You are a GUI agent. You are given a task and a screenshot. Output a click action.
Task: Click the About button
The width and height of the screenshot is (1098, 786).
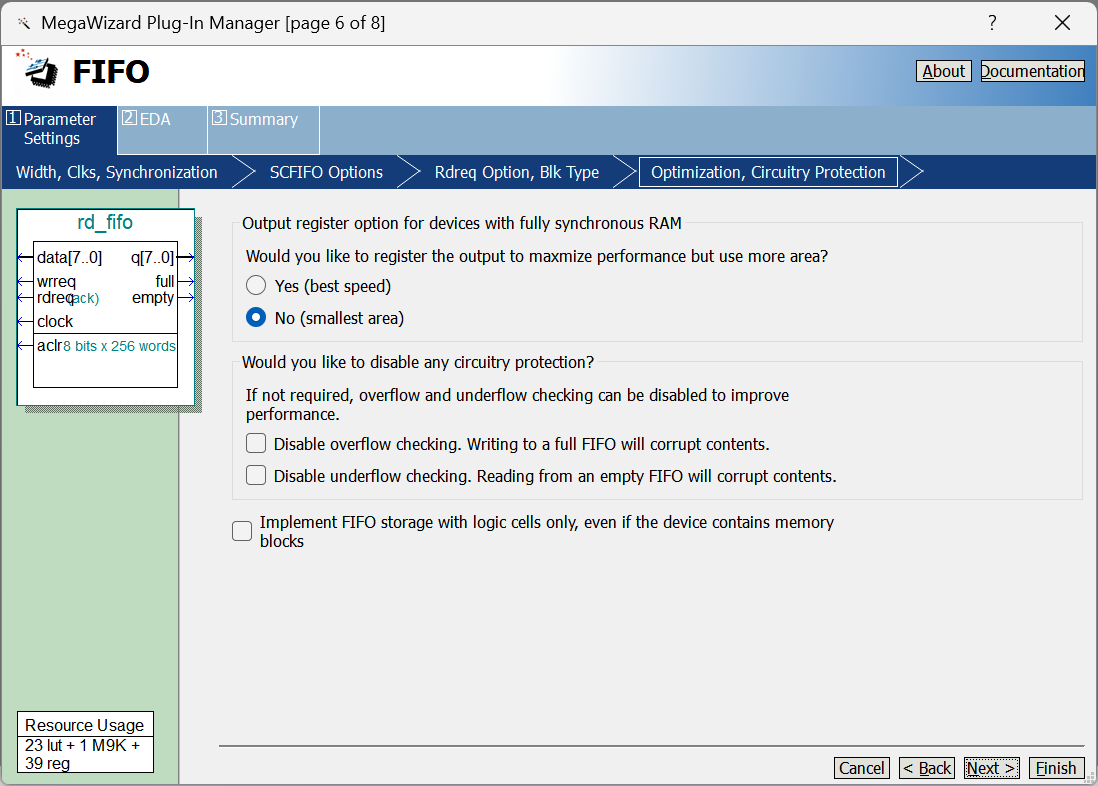tap(943, 71)
